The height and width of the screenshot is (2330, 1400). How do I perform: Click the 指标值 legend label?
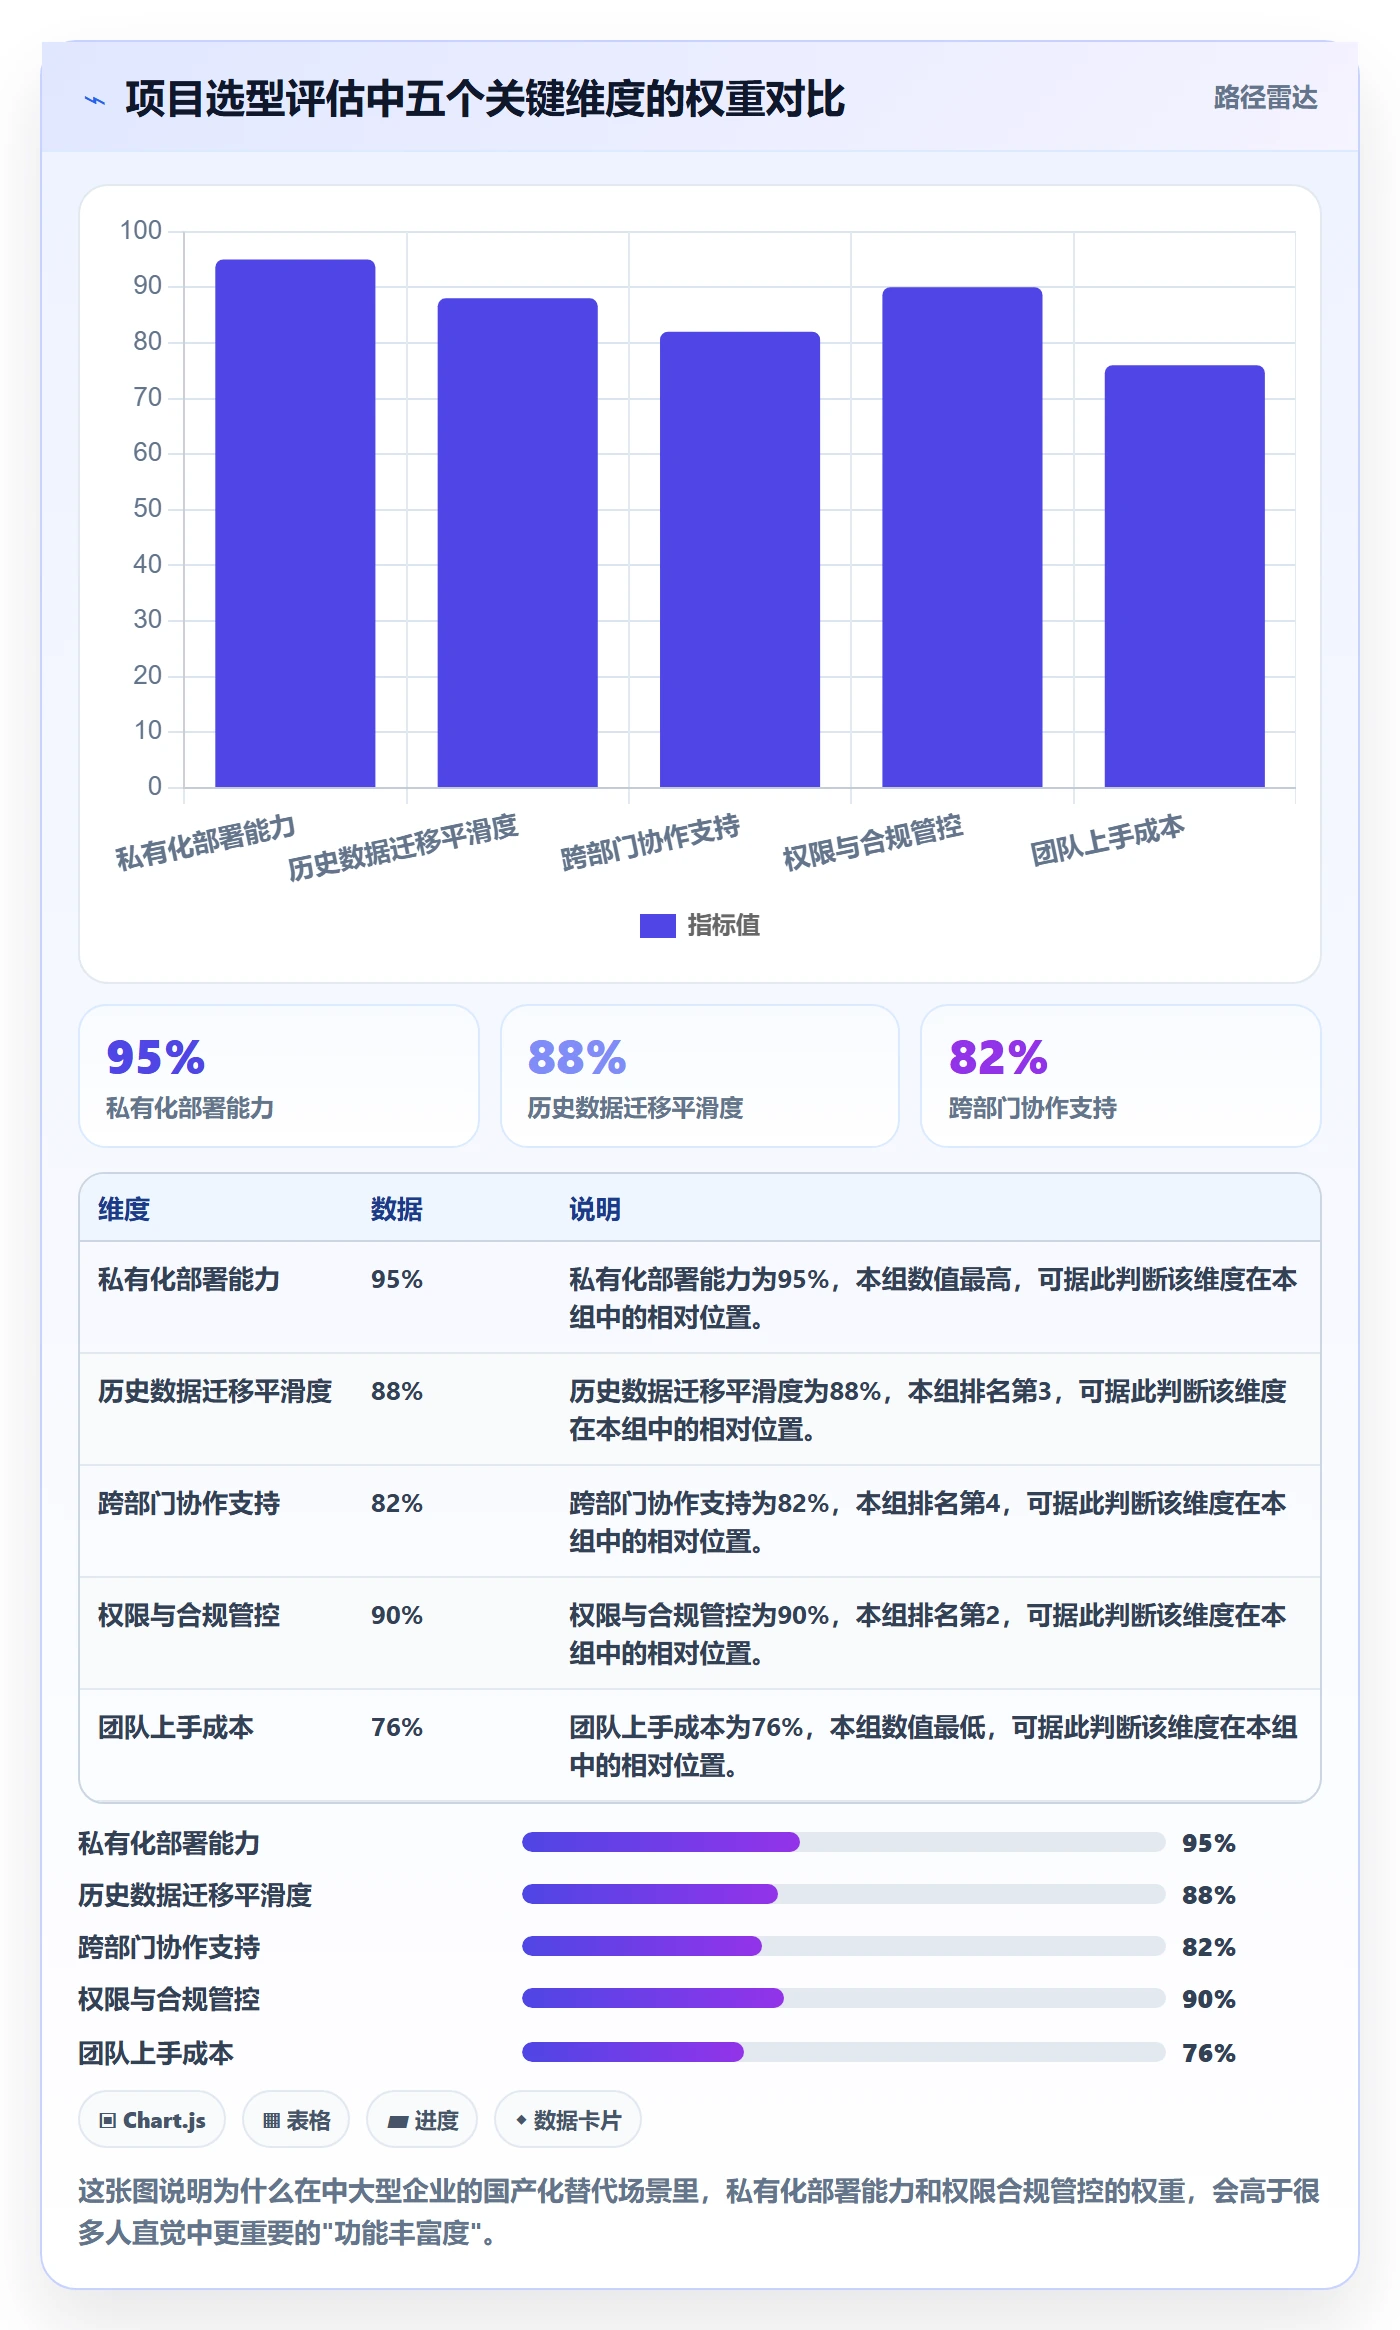click(x=723, y=926)
